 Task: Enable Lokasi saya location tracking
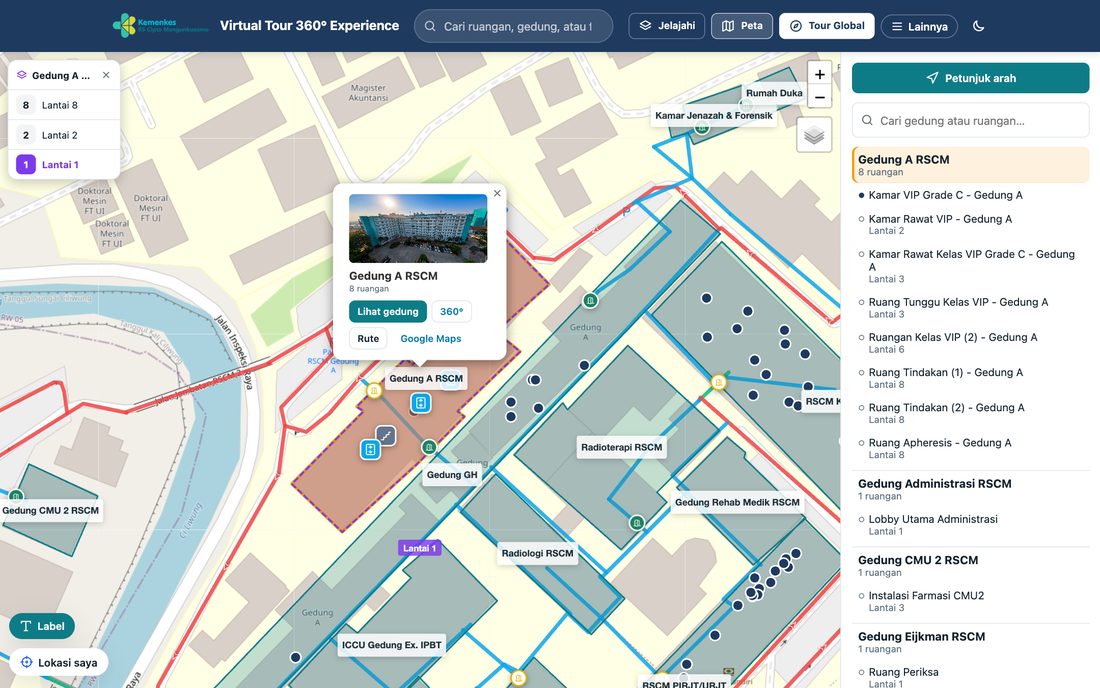pos(59,663)
